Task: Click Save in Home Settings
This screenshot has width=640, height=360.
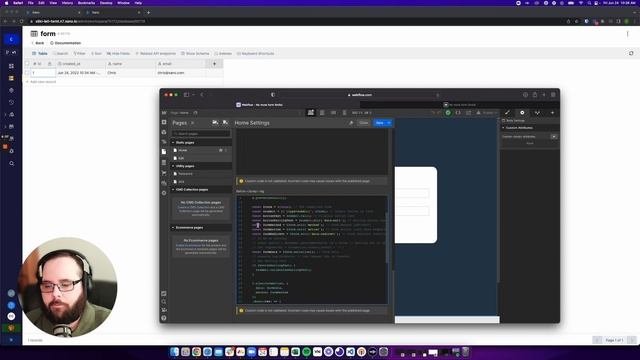Action: (x=380, y=123)
